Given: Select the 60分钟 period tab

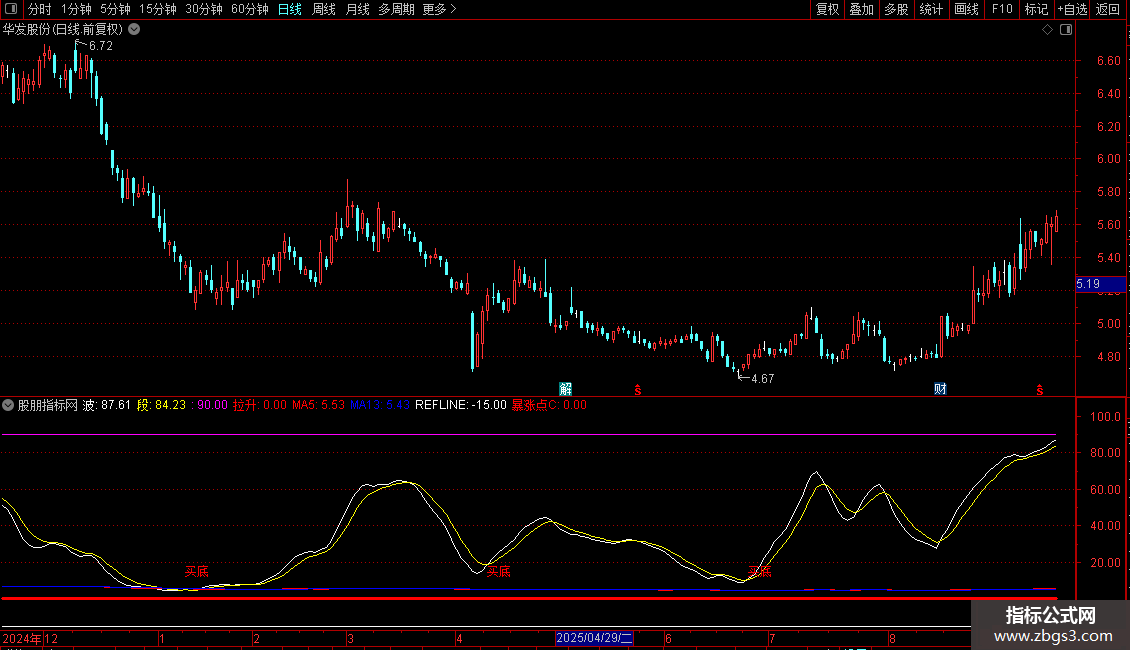Looking at the screenshot, I should pos(250,9).
